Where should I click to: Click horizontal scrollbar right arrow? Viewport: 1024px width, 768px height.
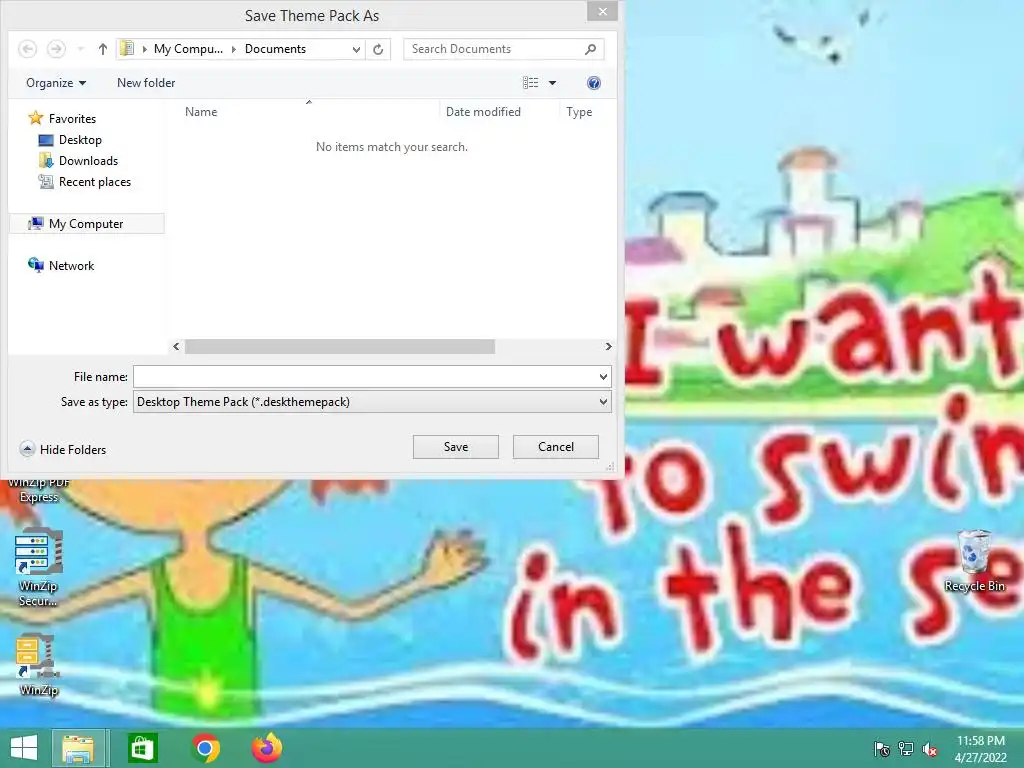pyautogui.click(x=608, y=347)
